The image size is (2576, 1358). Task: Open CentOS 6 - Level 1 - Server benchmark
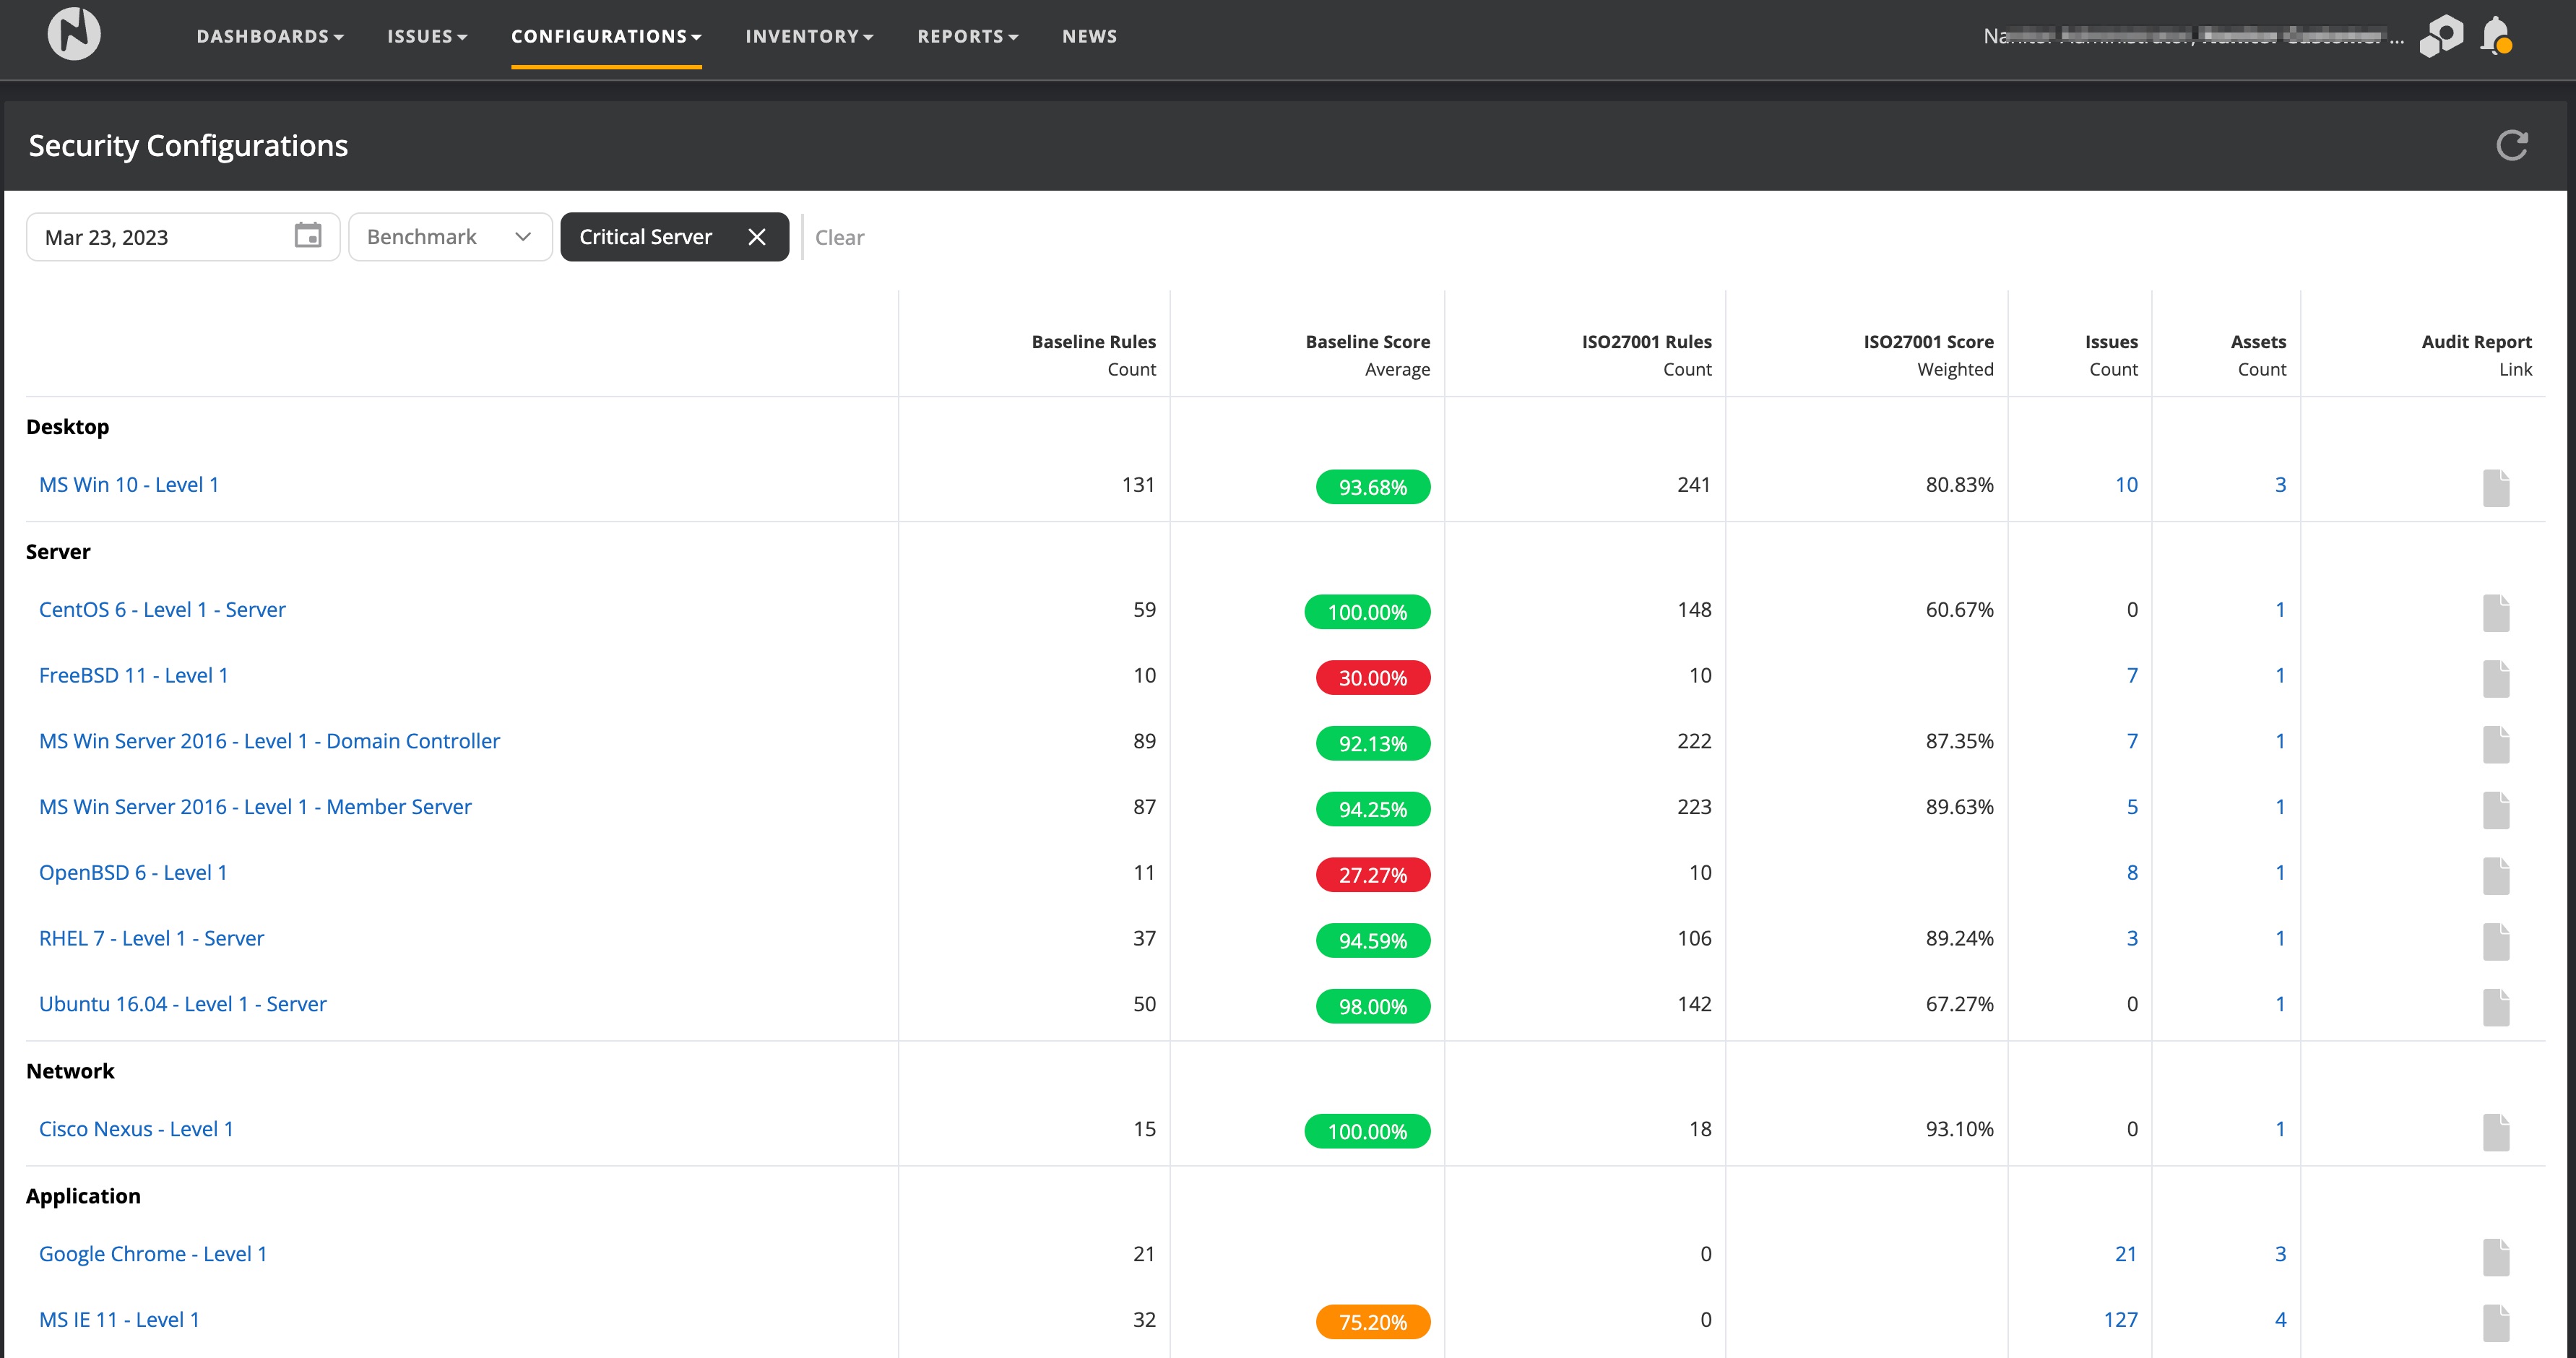coord(162,609)
